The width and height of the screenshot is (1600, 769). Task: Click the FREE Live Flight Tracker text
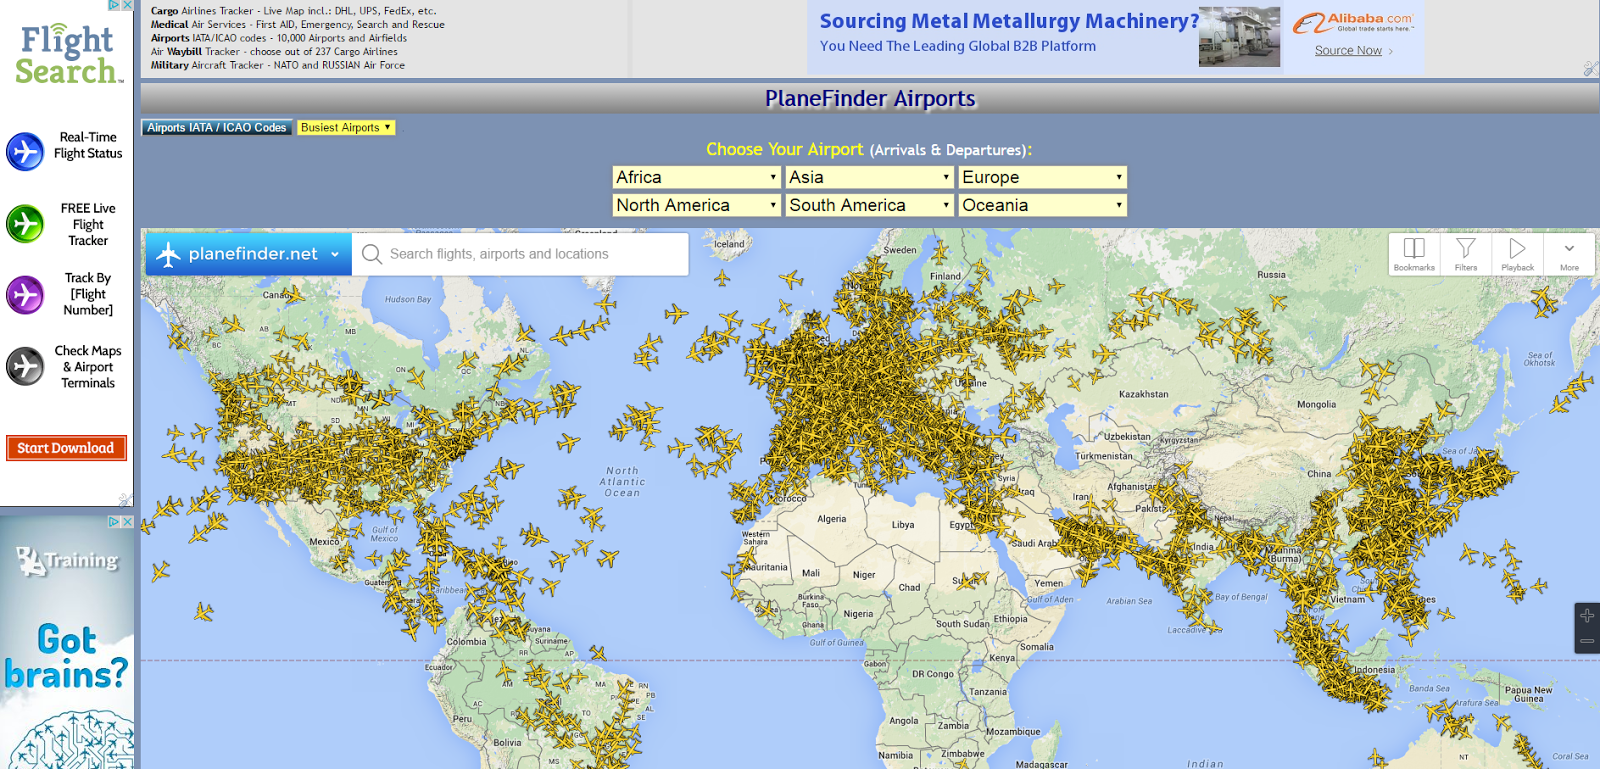(x=88, y=224)
